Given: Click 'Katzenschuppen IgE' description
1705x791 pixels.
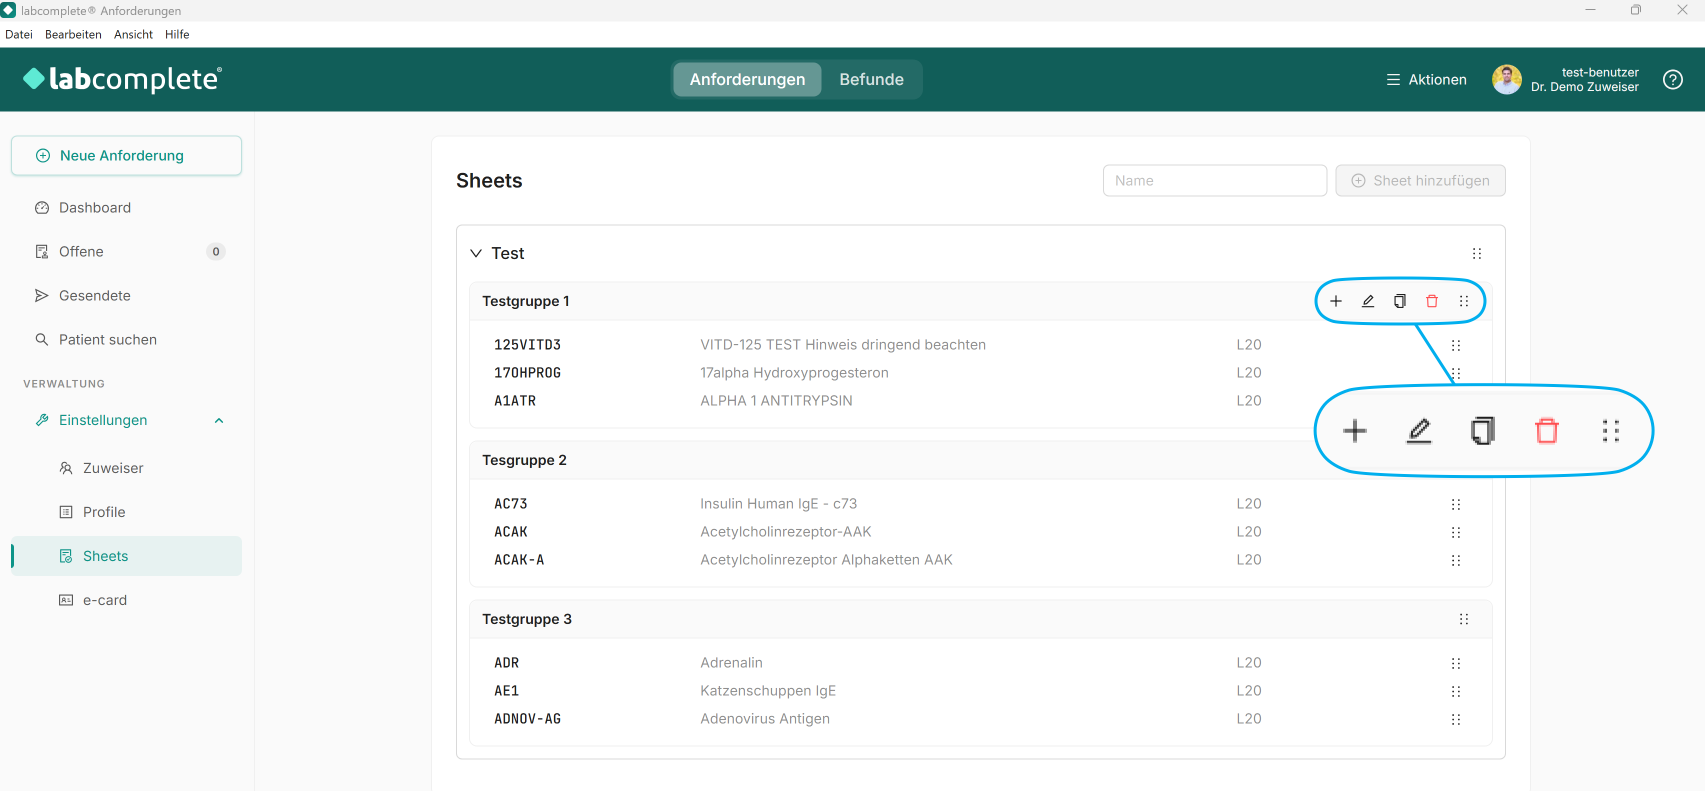Looking at the screenshot, I should 768,691.
